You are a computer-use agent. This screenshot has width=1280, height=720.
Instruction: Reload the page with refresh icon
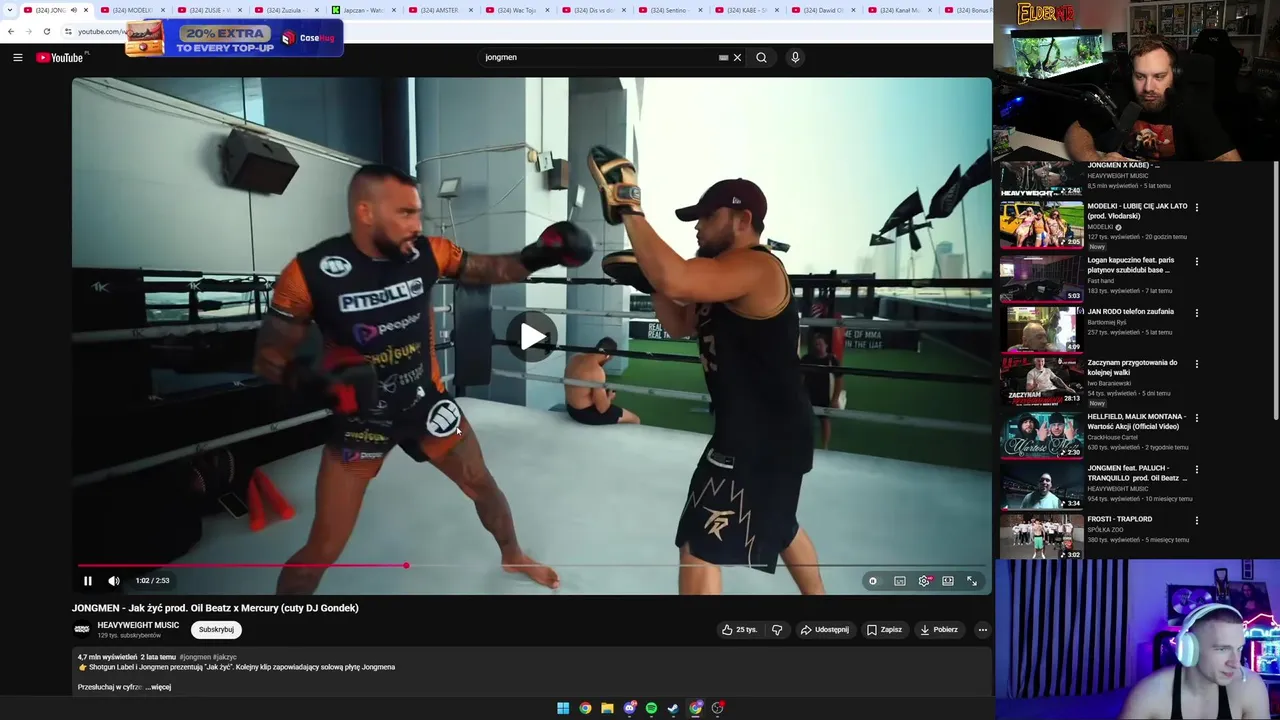point(46,31)
